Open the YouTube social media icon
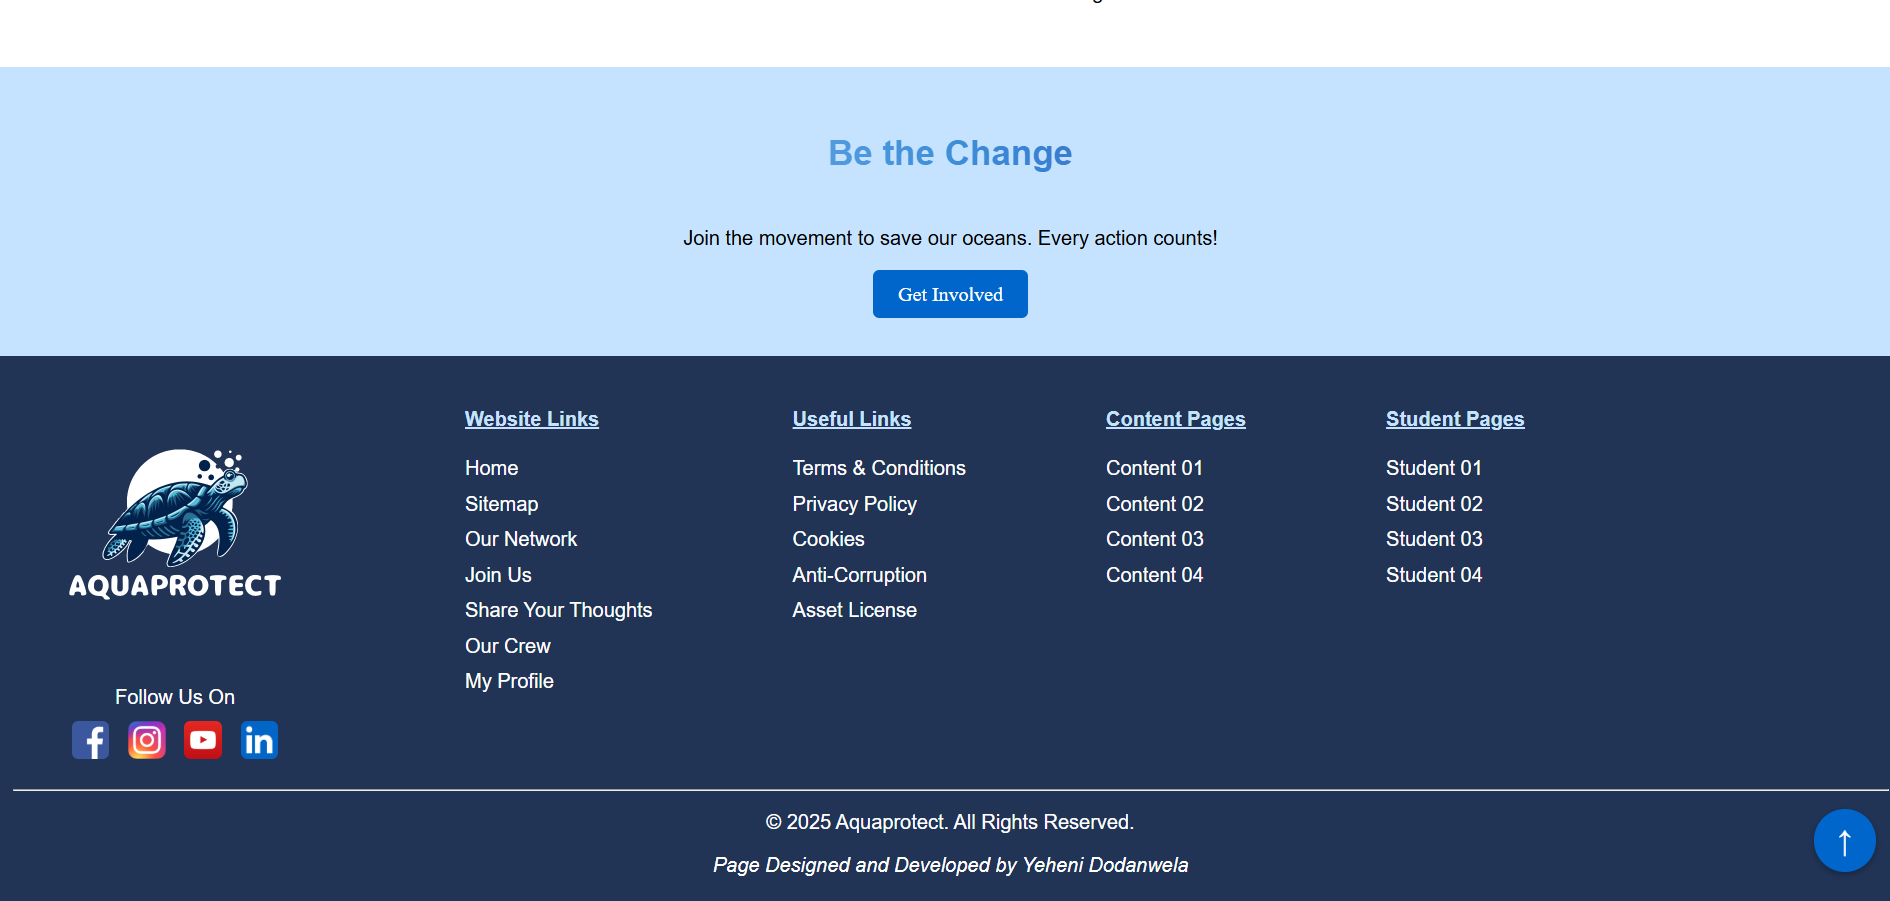 (x=202, y=740)
